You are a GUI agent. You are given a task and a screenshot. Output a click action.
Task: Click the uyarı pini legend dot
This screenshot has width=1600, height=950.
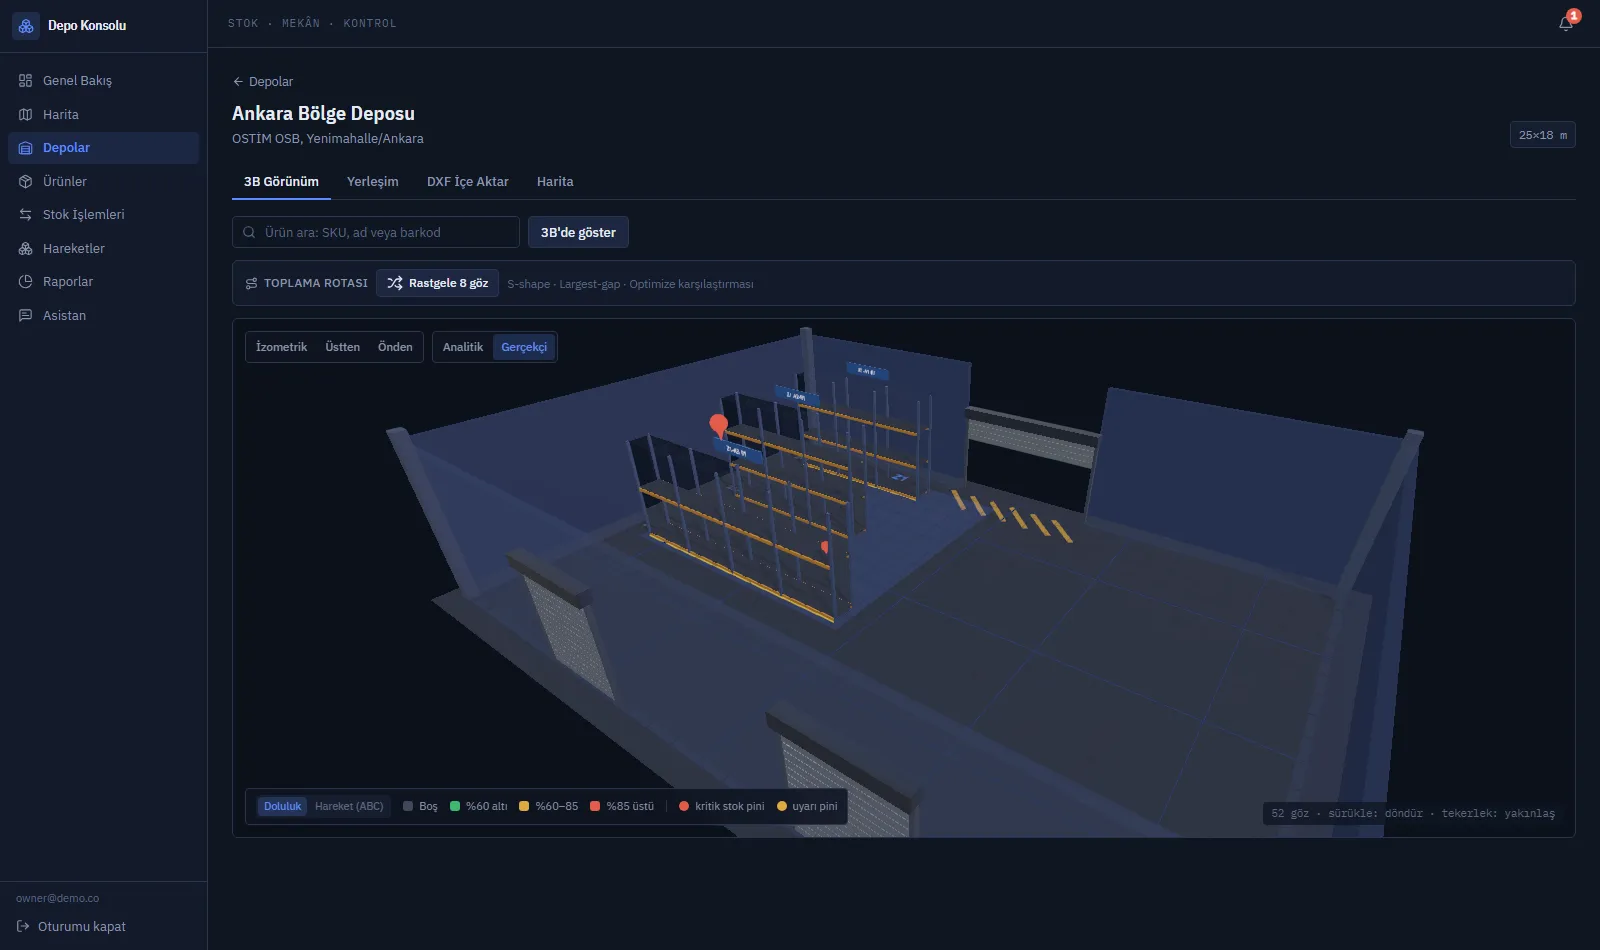coord(782,806)
